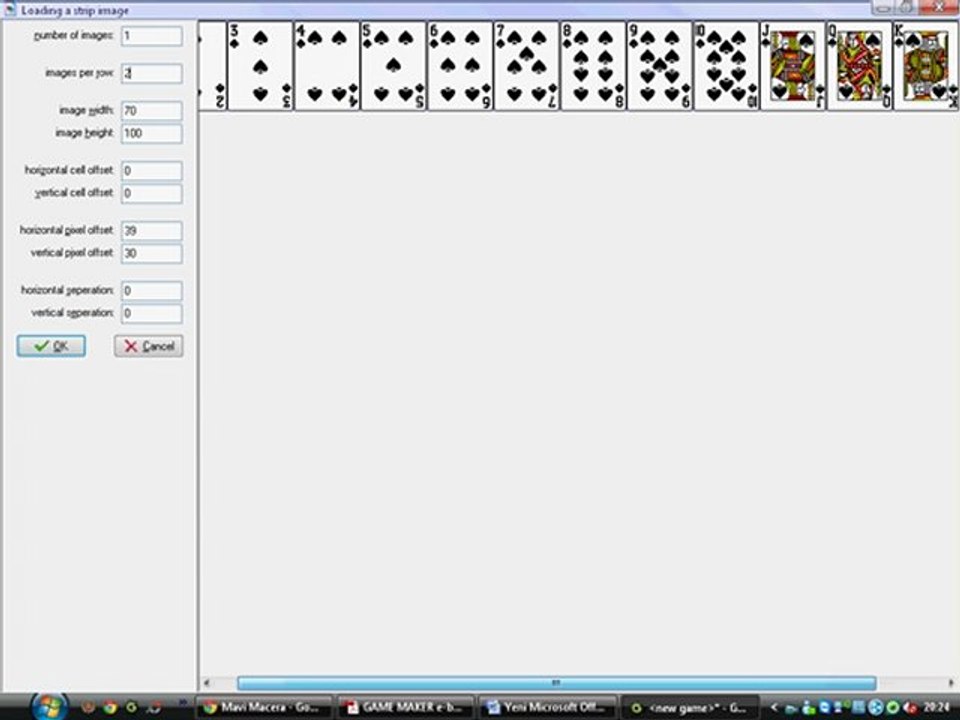960x720 pixels.
Task: Click the taskbar clock showing 20:24
Action: click(x=937, y=707)
